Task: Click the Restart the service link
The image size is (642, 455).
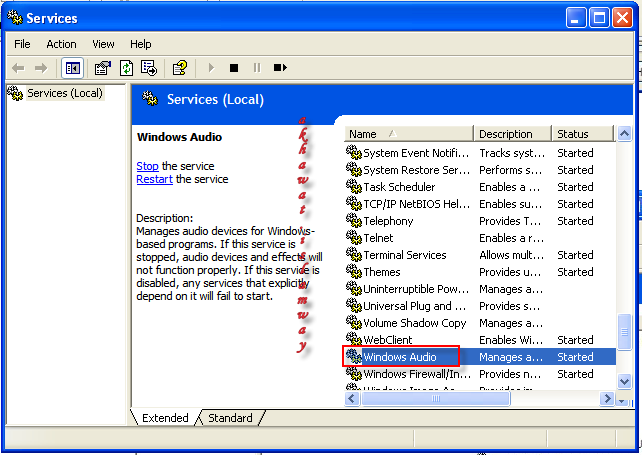Action: 154,179
